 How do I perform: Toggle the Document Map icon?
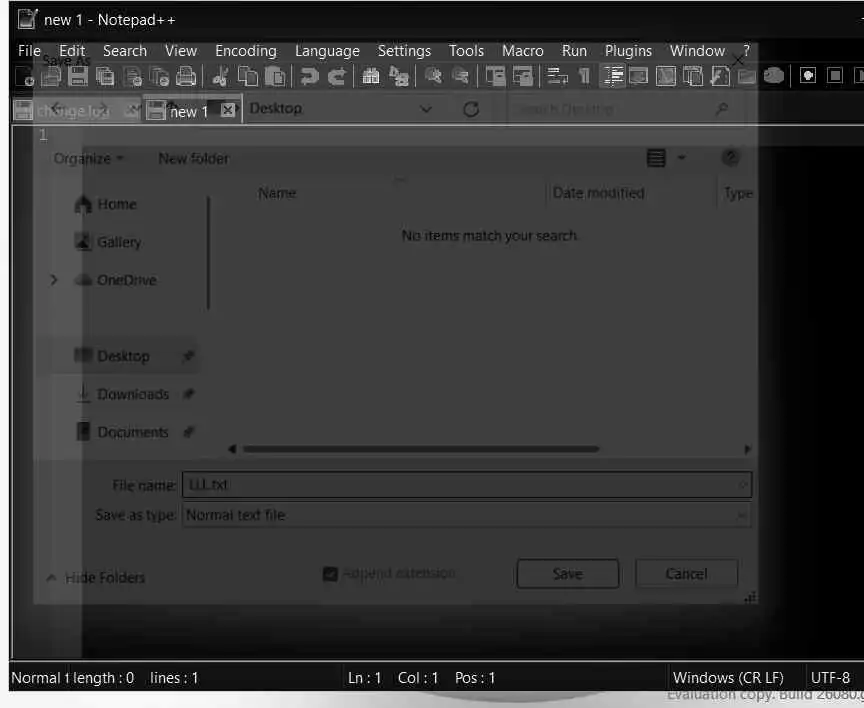coord(666,76)
